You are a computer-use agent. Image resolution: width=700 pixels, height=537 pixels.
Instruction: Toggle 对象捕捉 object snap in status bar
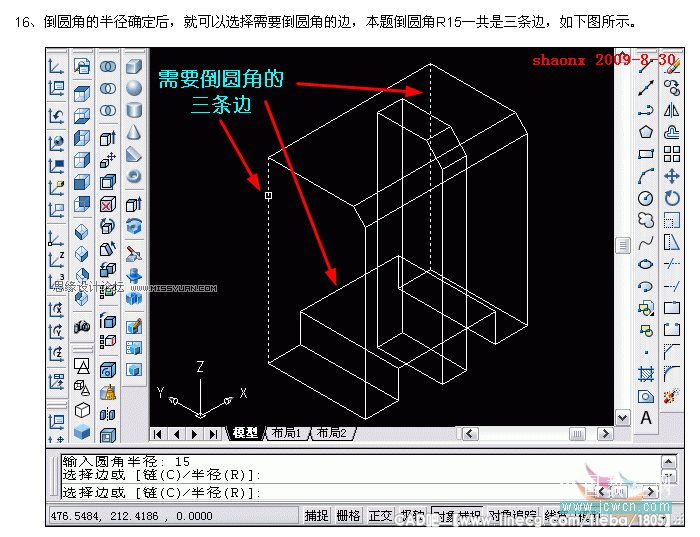point(457,516)
